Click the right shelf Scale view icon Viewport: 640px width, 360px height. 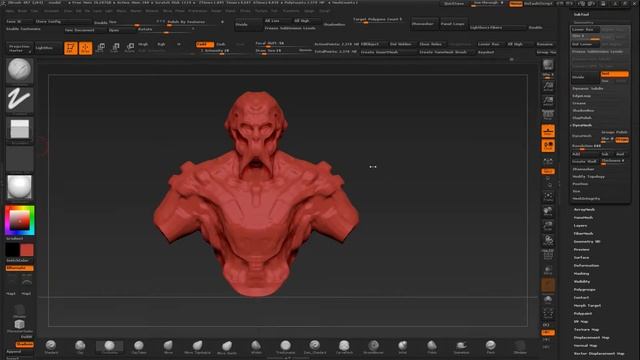tap(548, 226)
